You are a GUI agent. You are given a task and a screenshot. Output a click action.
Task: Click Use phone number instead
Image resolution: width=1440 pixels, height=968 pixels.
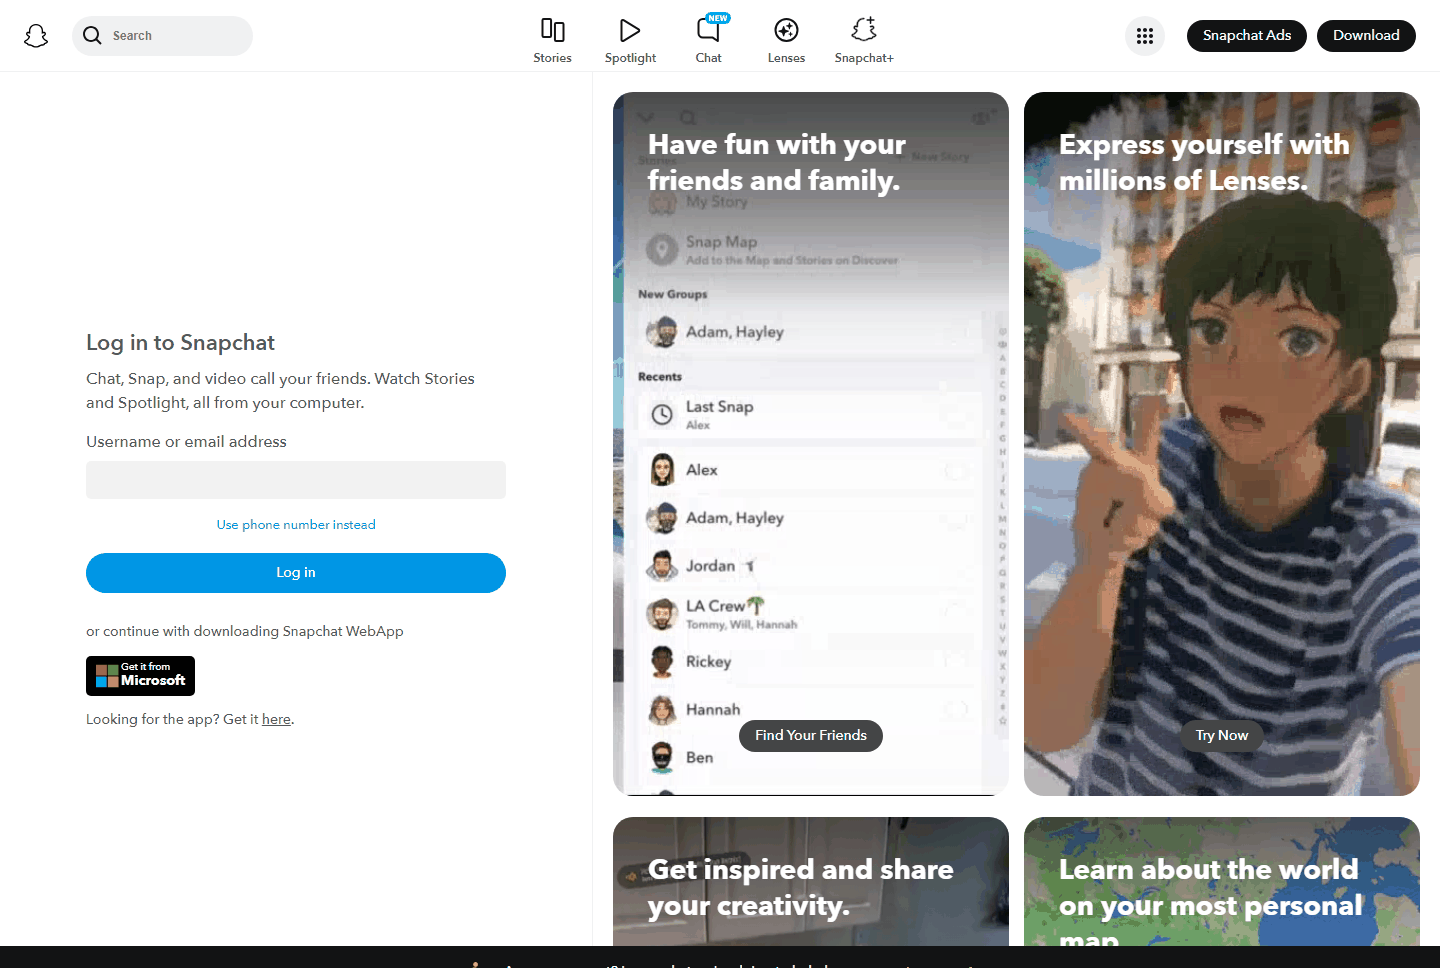[296, 525]
